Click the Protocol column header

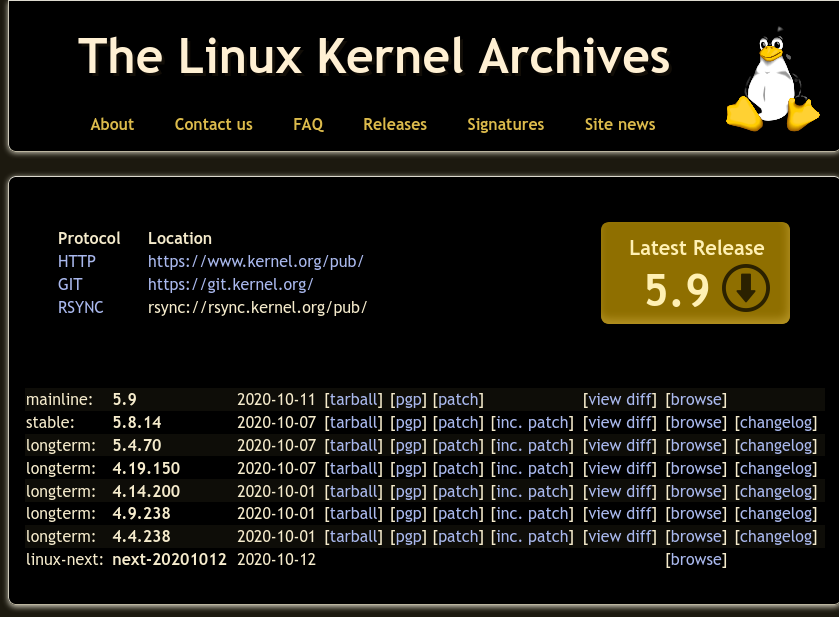89,238
